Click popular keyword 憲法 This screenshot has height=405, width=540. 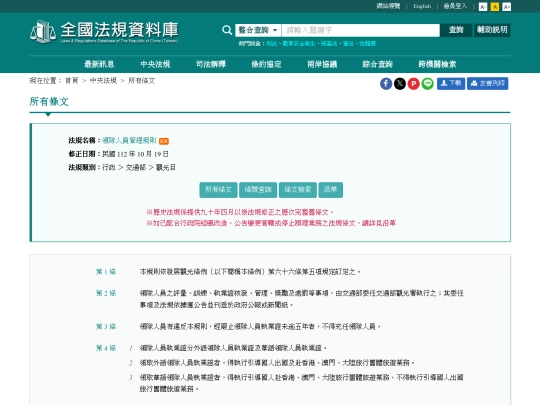[x=348, y=44]
